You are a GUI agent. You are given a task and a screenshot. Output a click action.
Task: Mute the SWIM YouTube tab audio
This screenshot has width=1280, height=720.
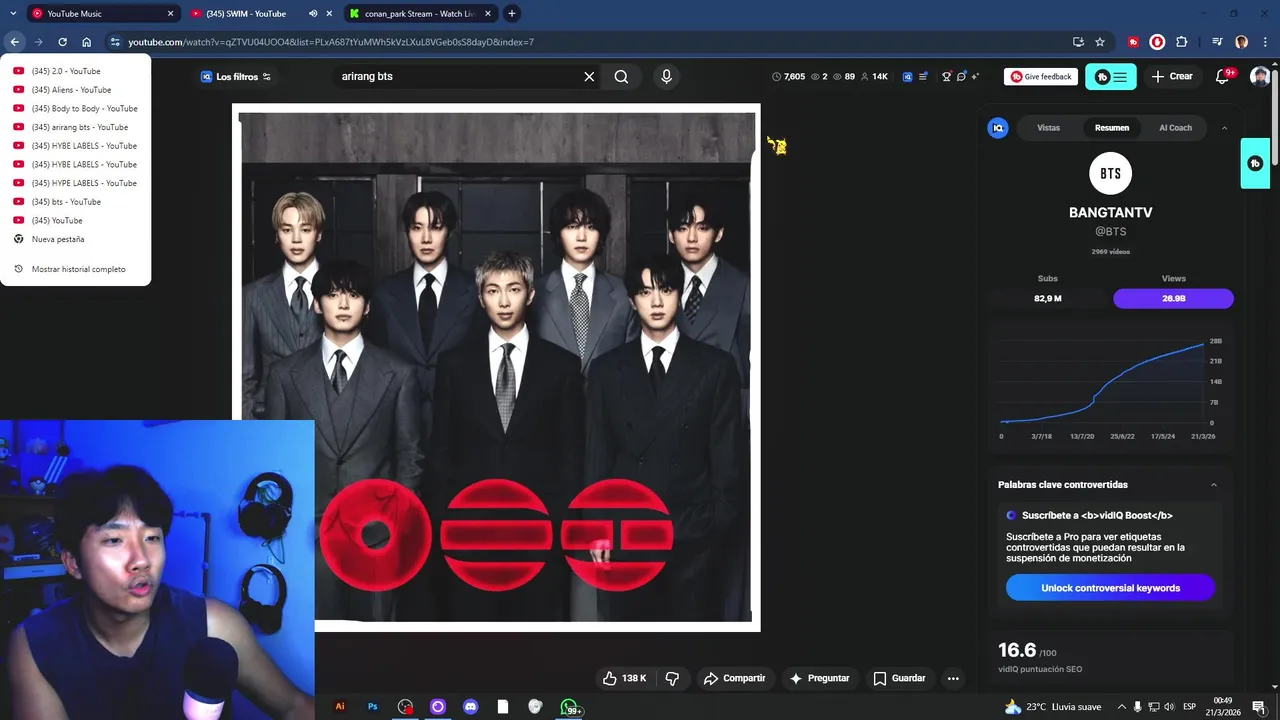tap(313, 14)
